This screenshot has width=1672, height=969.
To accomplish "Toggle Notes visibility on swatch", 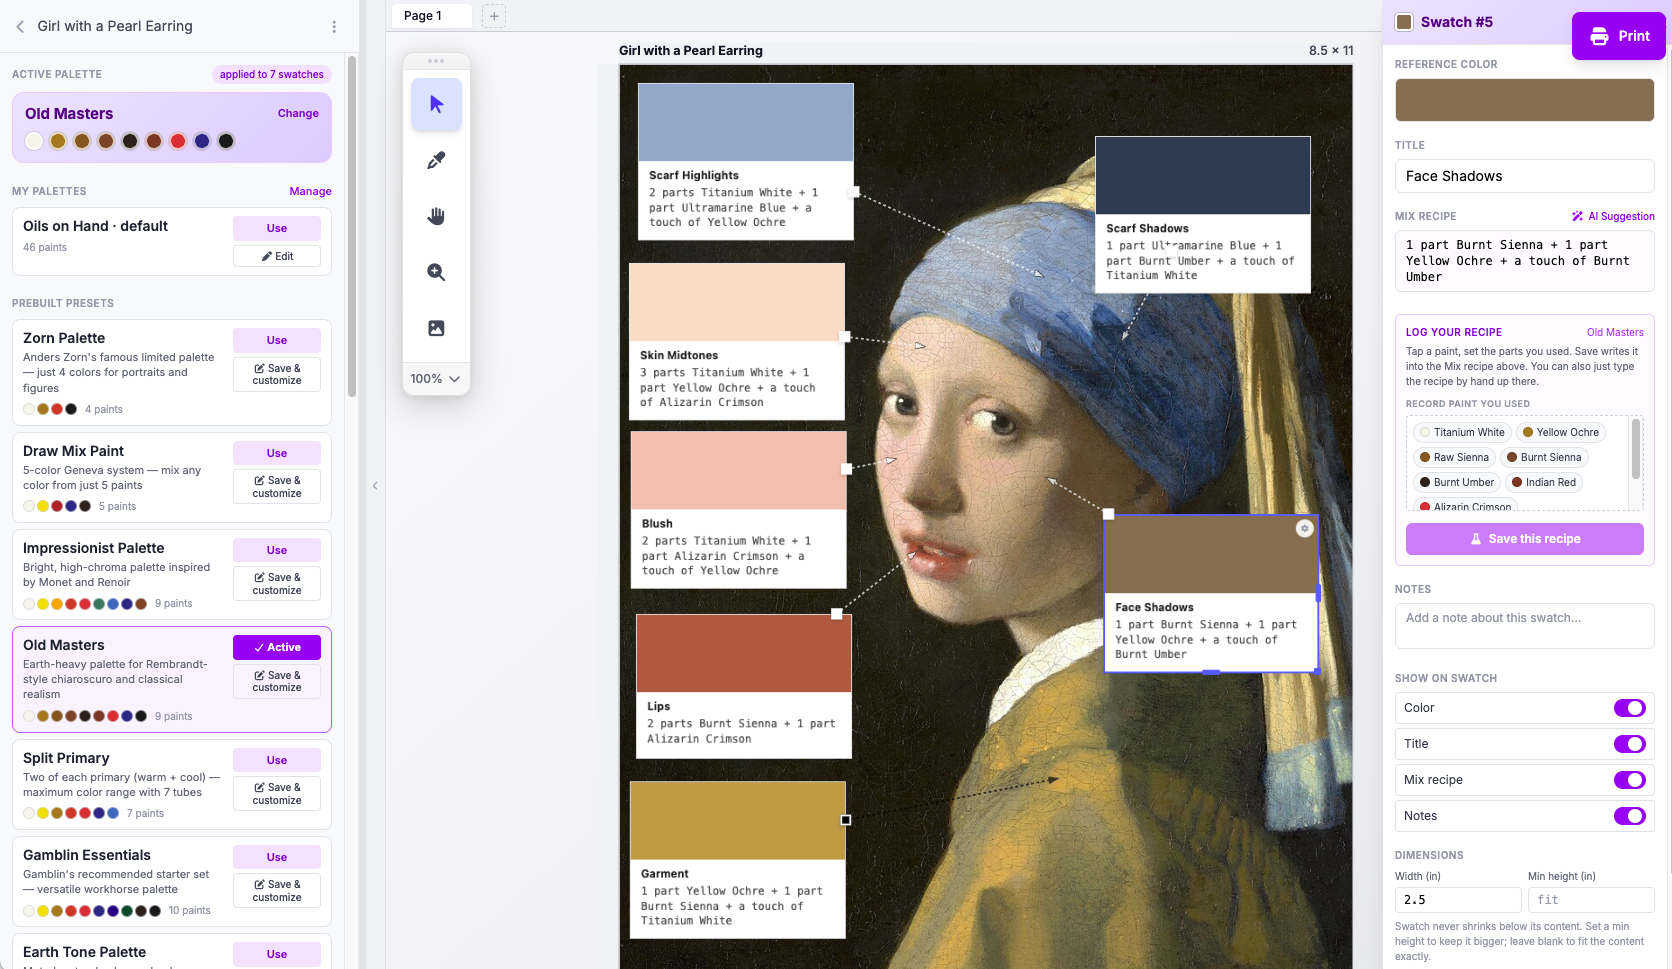I will click(x=1629, y=816).
